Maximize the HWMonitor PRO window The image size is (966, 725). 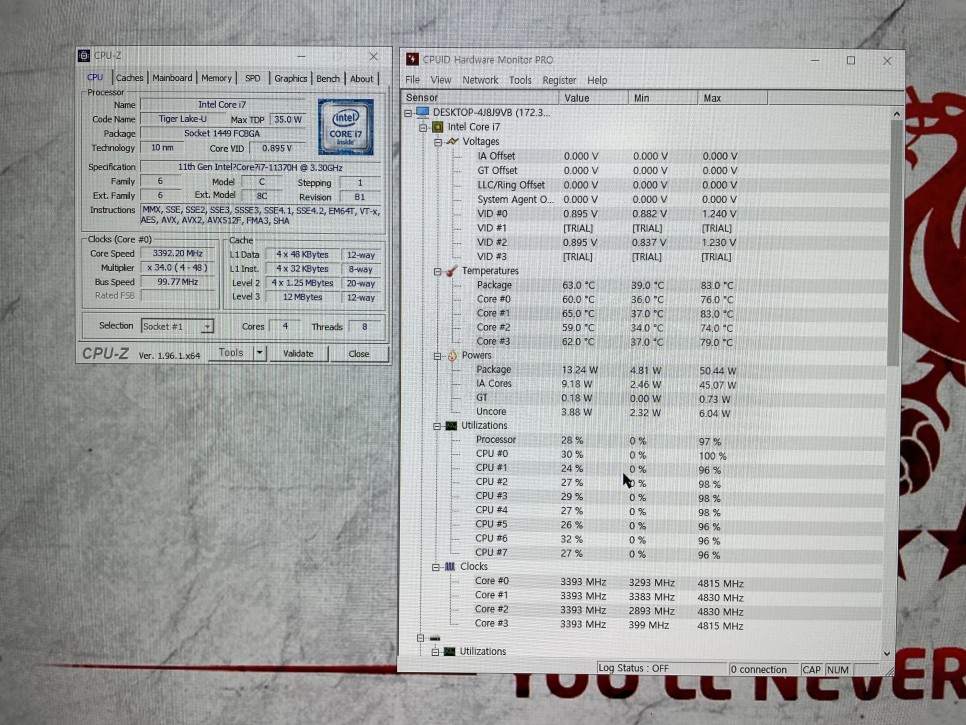pos(851,60)
